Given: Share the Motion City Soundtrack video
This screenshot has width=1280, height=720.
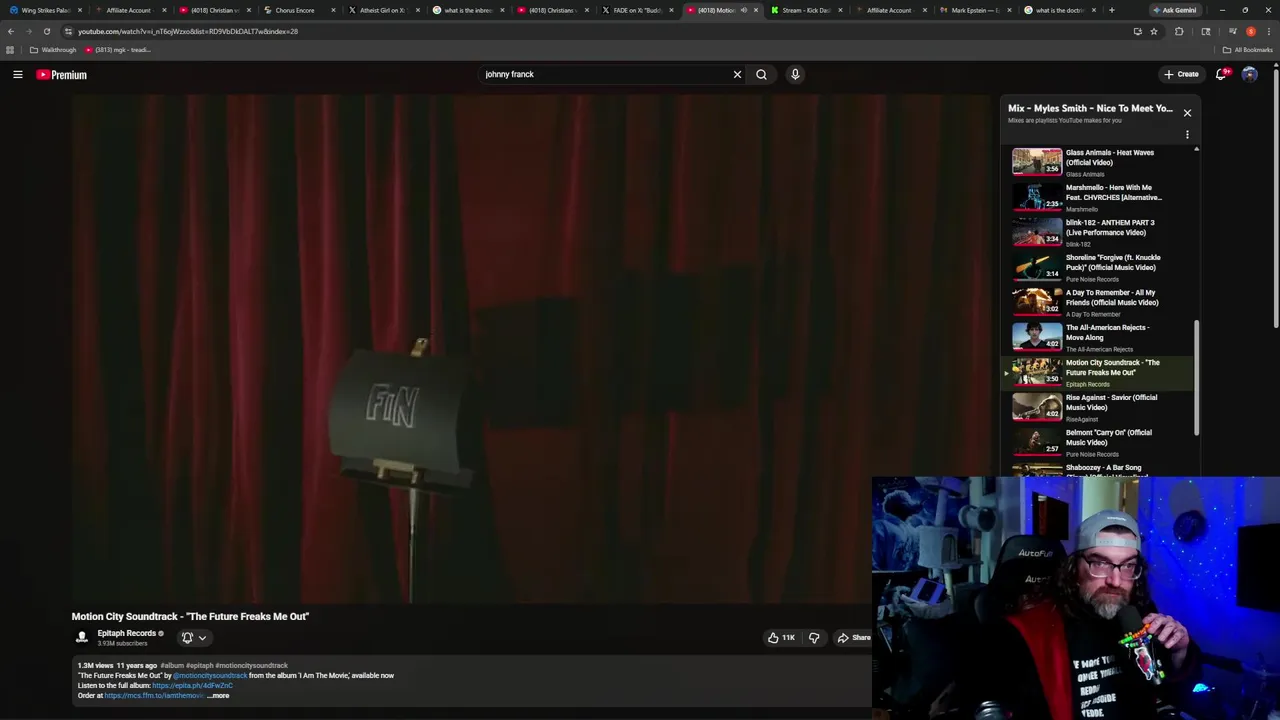Looking at the screenshot, I should click(x=853, y=638).
